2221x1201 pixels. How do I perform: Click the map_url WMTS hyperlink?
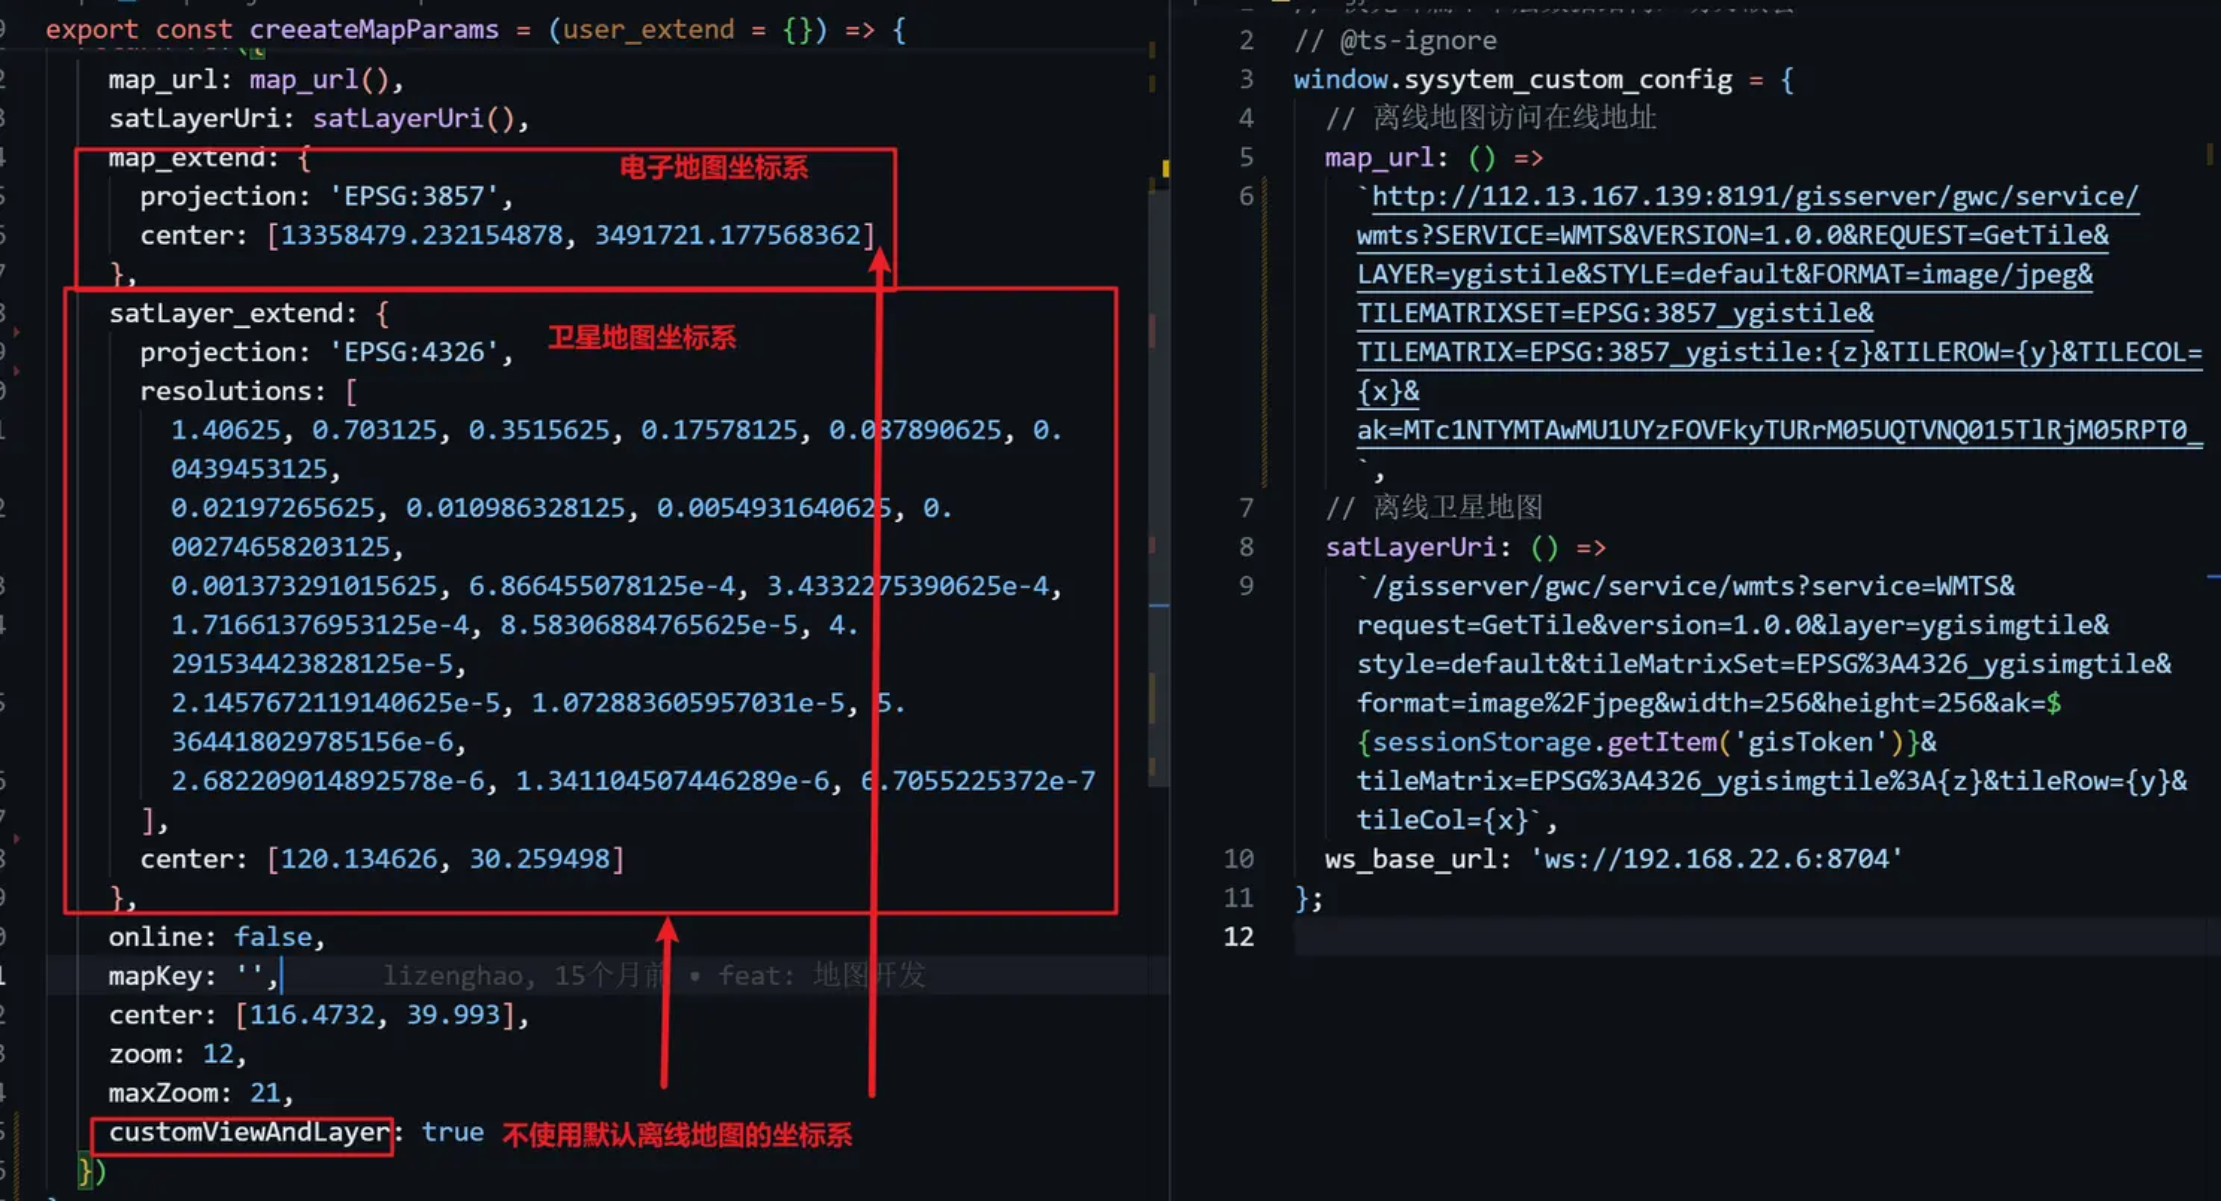[1754, 197]
